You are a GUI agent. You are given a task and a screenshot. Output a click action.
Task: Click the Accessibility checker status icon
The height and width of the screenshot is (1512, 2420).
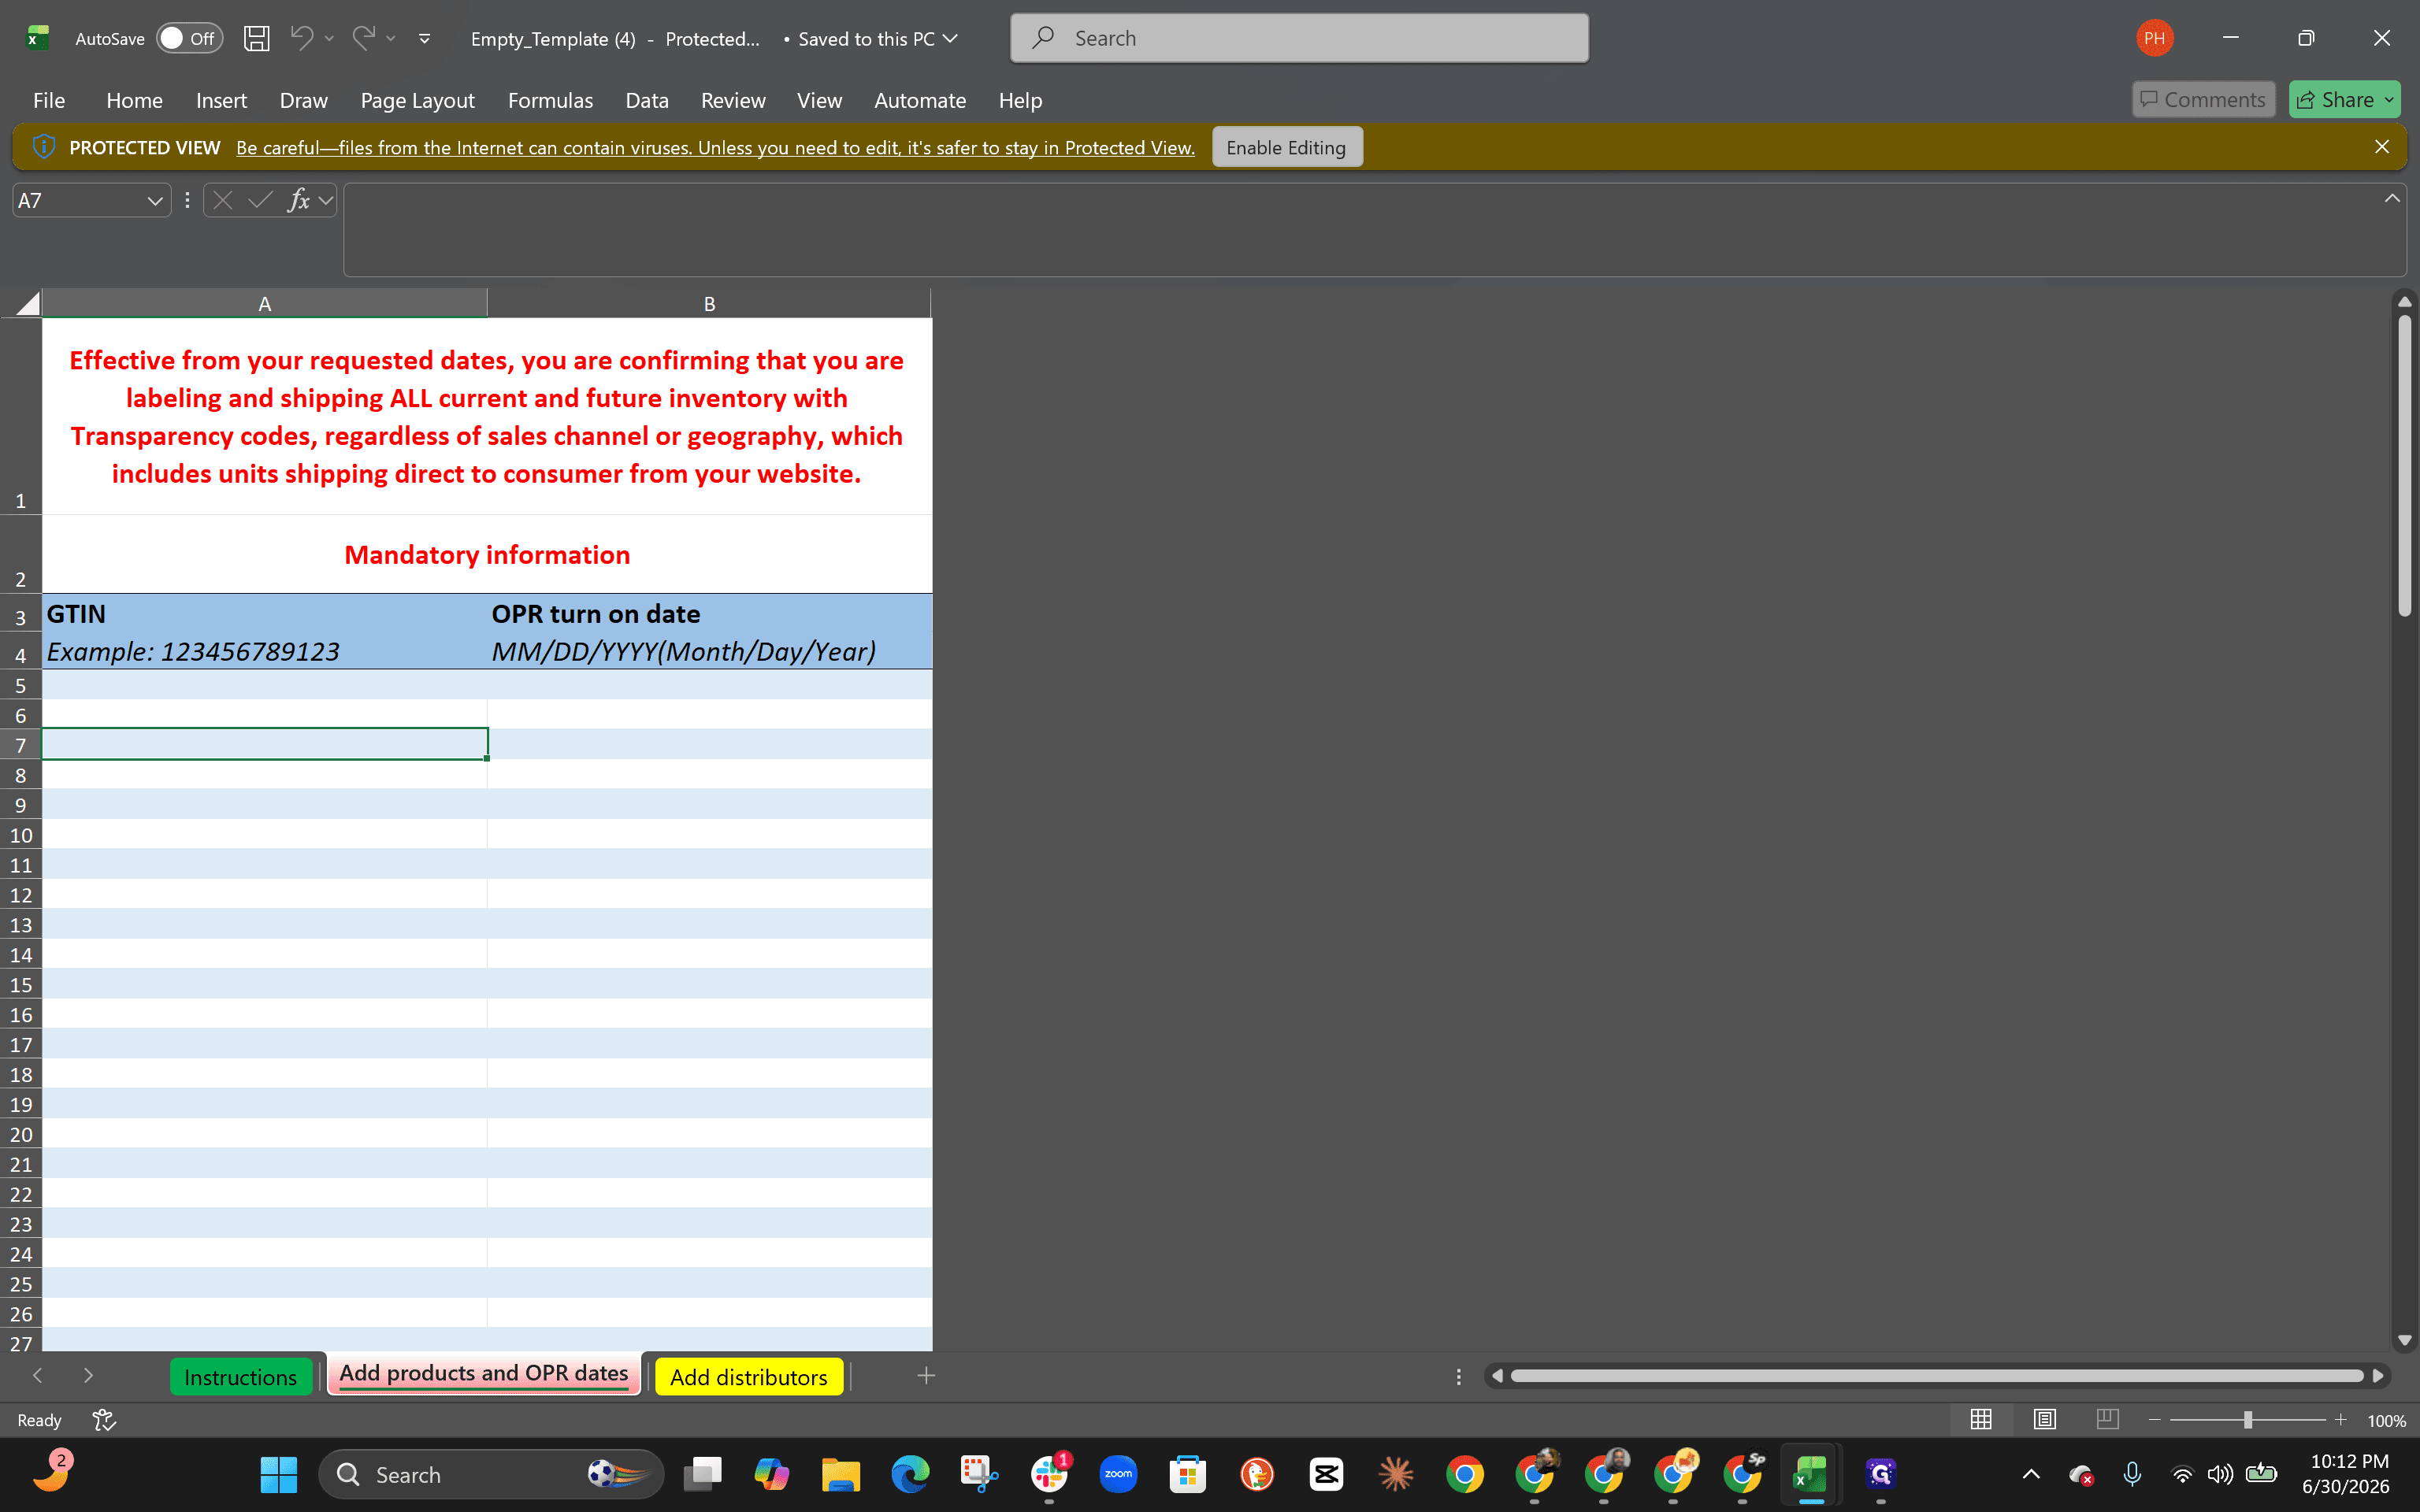pos(104,1420)
